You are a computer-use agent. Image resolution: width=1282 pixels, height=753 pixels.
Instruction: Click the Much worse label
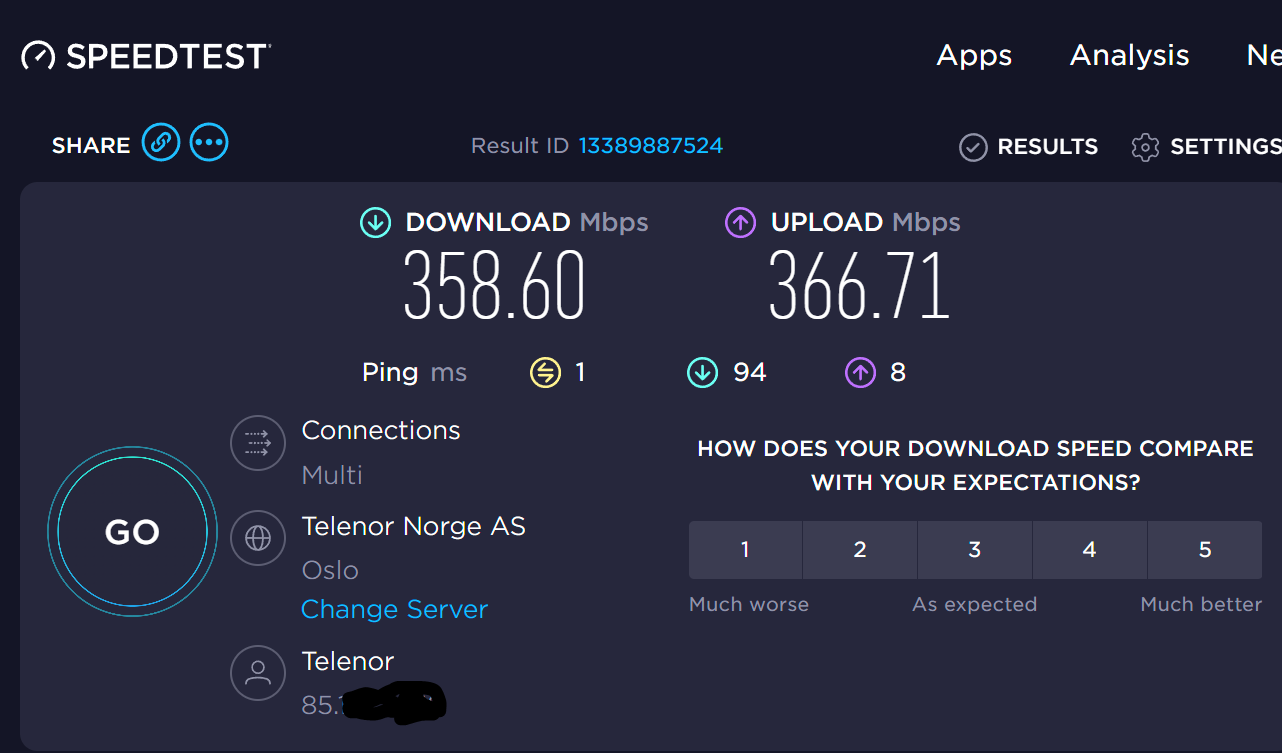(x=749, y=604)
